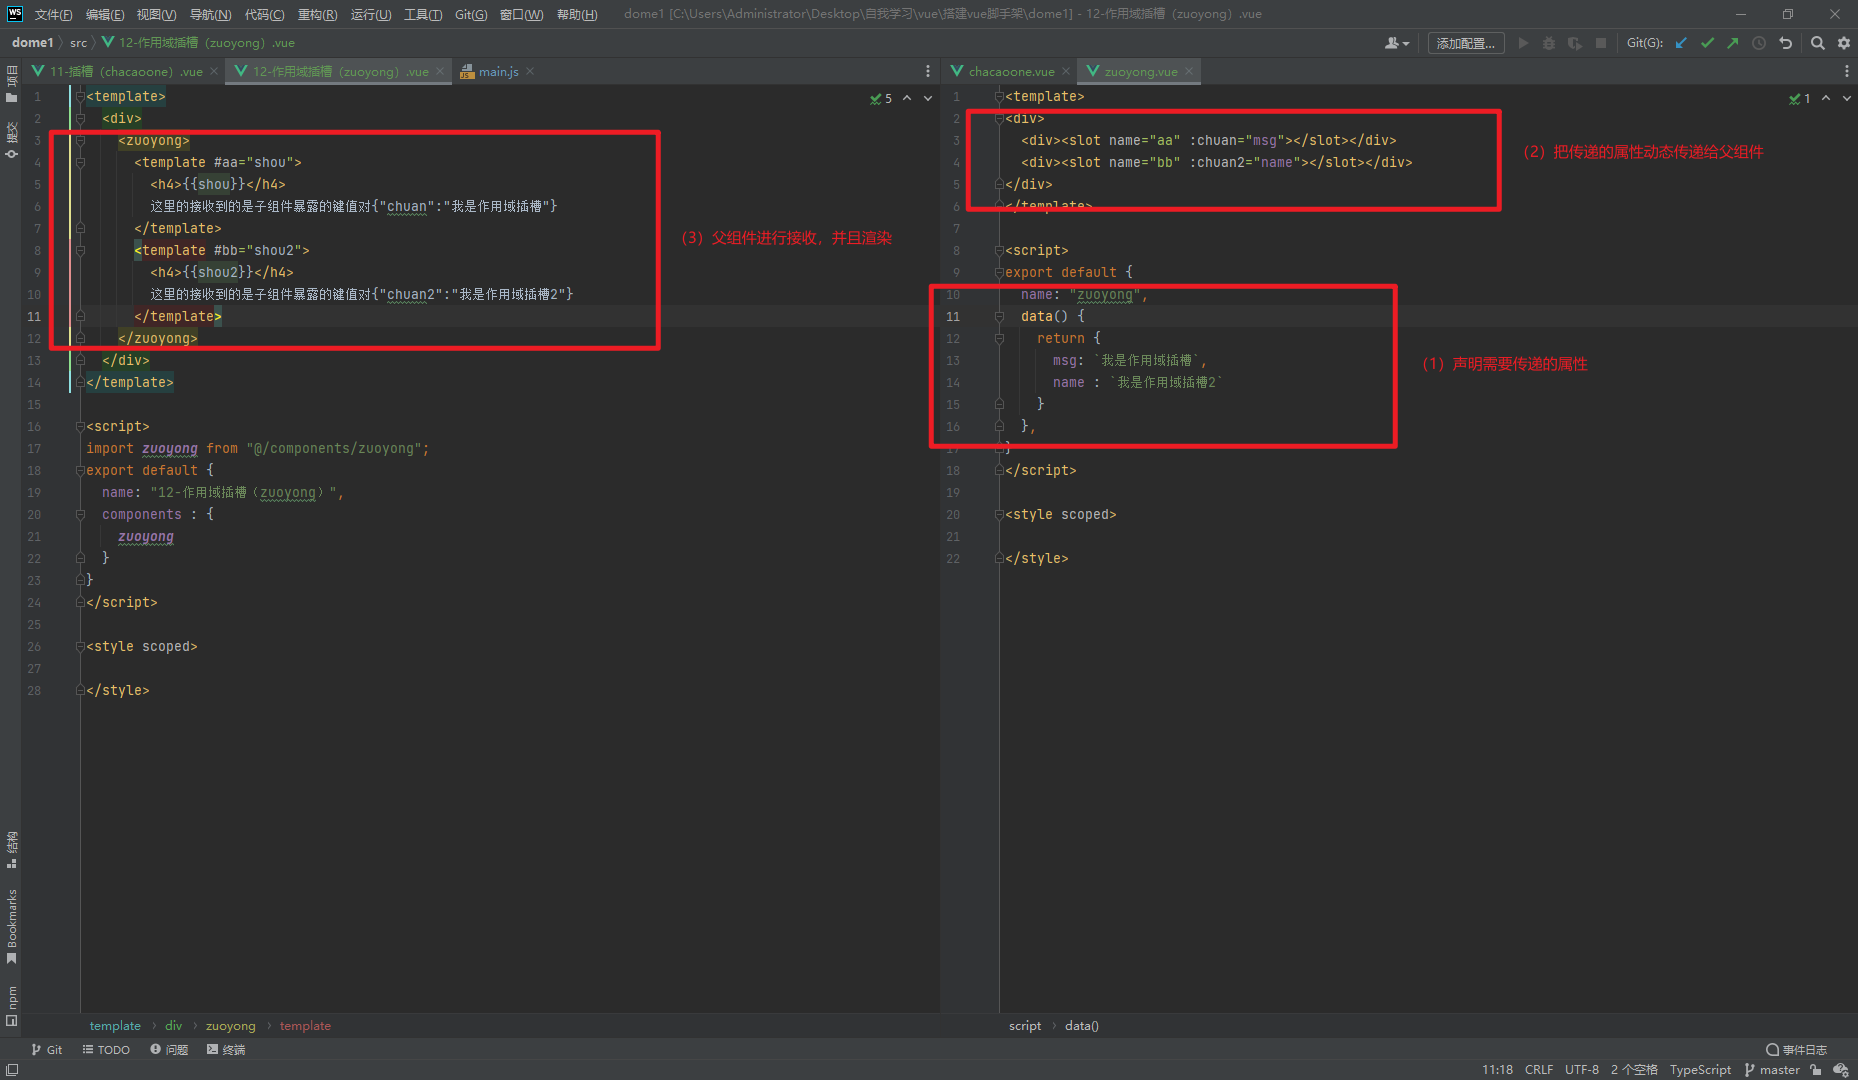Click the Git commit checkmark icon

click(1707, 43)
